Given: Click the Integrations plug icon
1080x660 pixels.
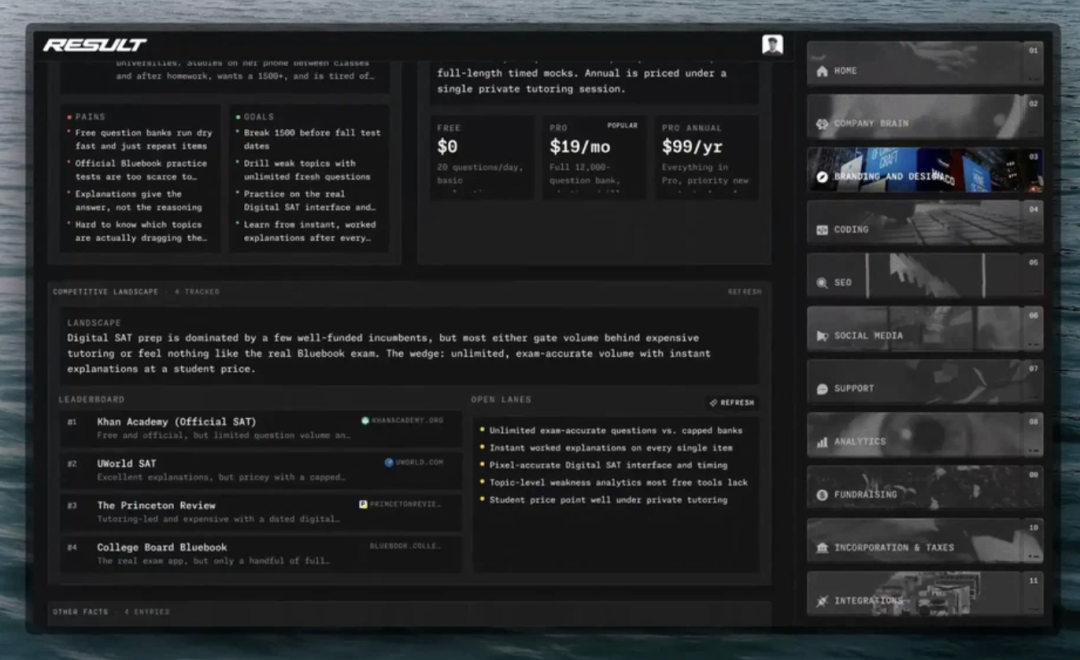Looking at the screenshot, I should pos(822,601).
